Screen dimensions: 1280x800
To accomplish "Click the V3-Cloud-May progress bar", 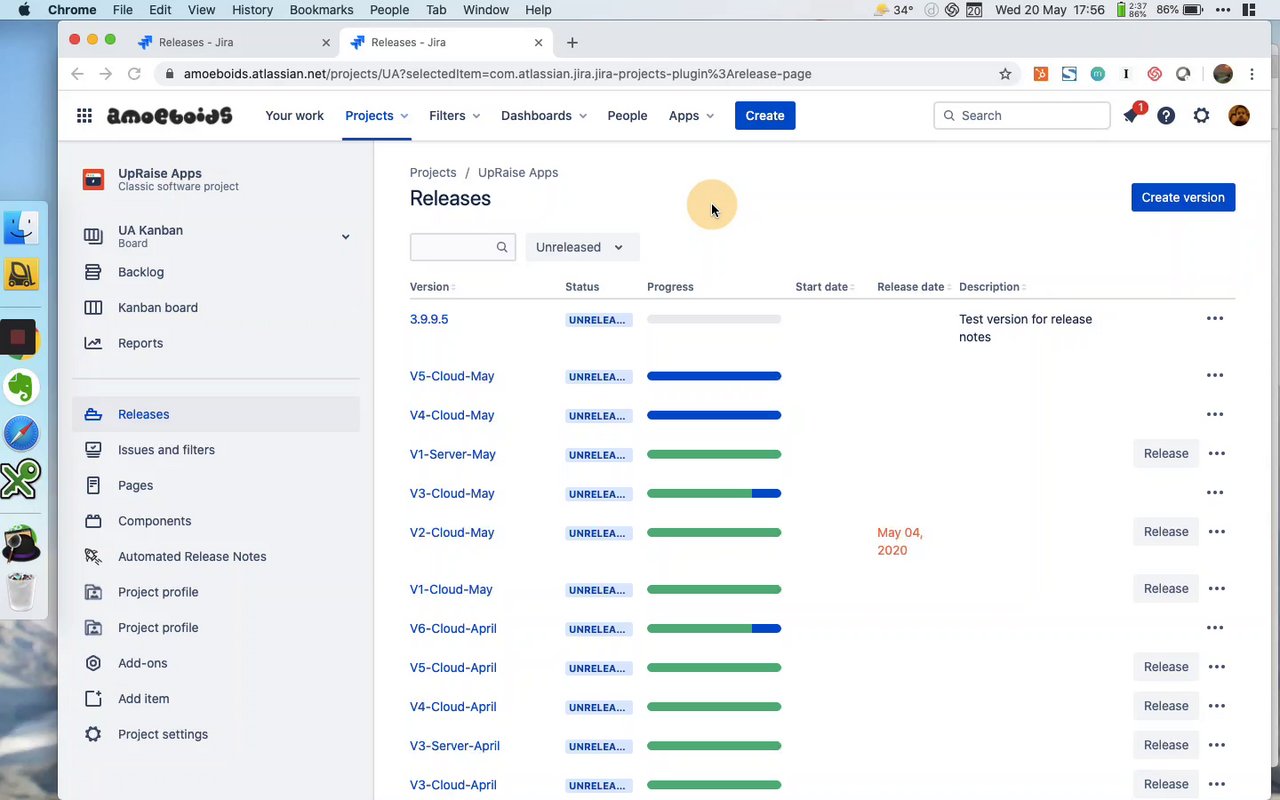I will 714,493.
